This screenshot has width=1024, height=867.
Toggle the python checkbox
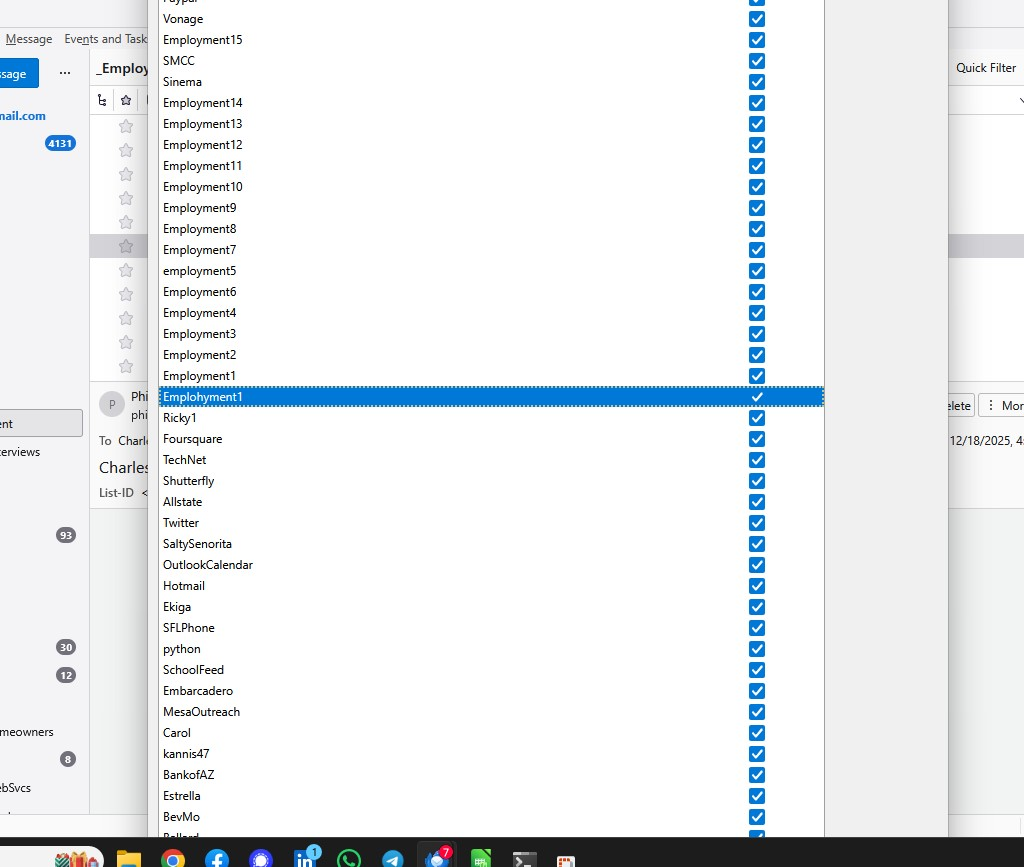click(x=757, y=649)
